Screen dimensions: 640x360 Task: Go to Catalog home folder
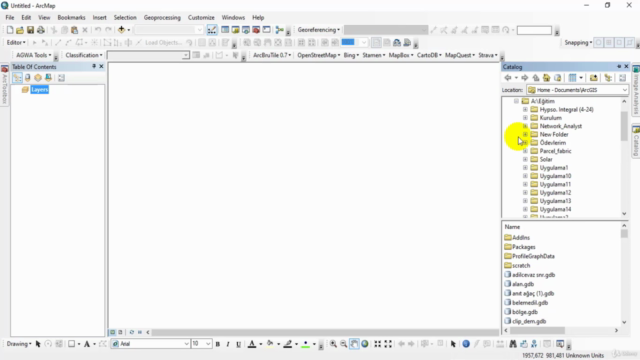(547, 78)
